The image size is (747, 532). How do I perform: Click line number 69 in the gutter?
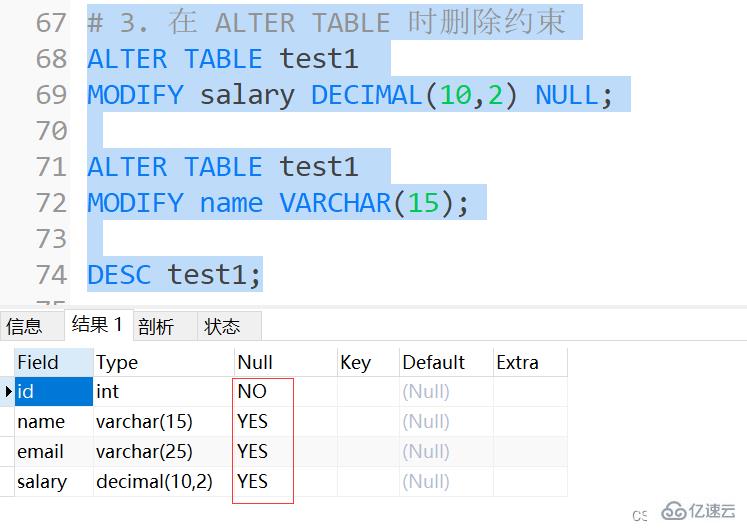[x=51, y=95]
